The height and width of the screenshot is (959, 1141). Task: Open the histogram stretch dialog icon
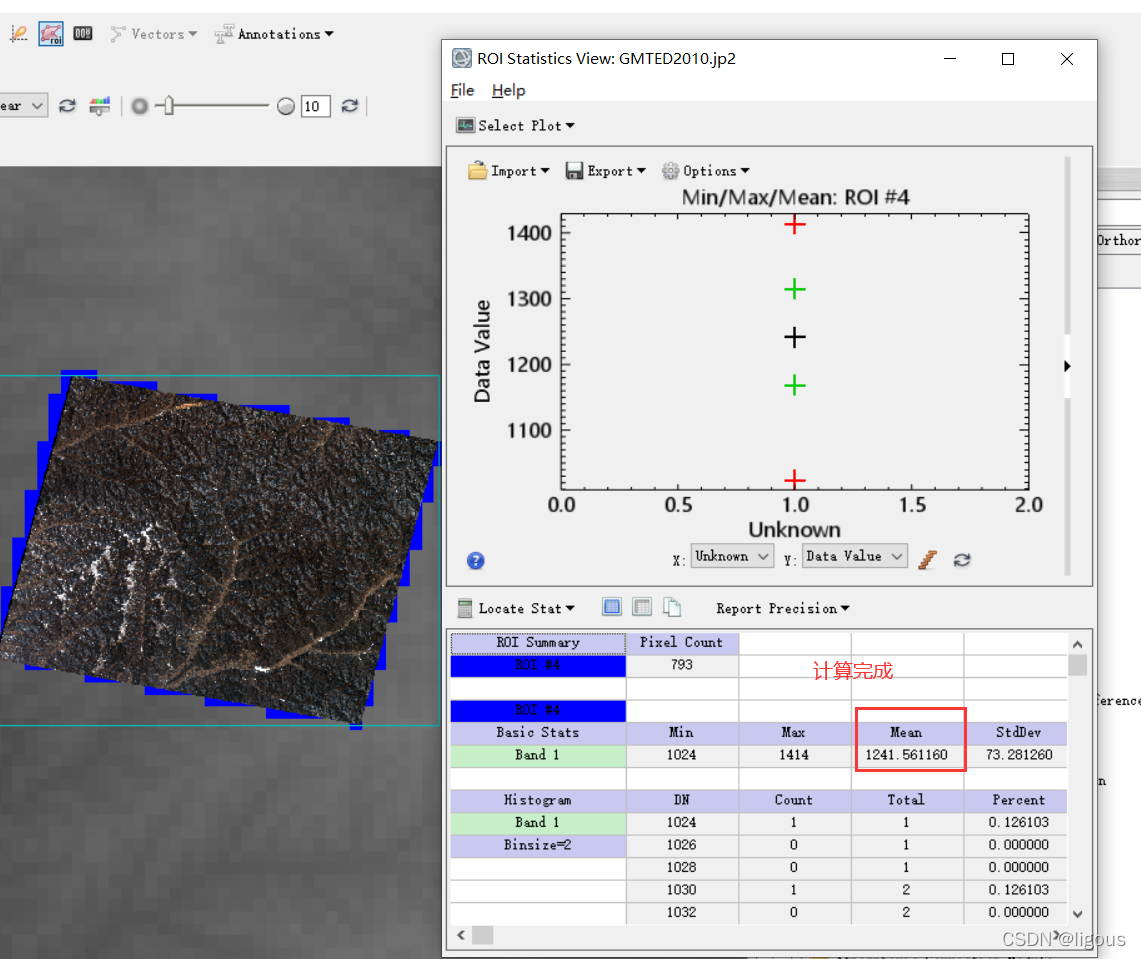click(x=100, y=106)
